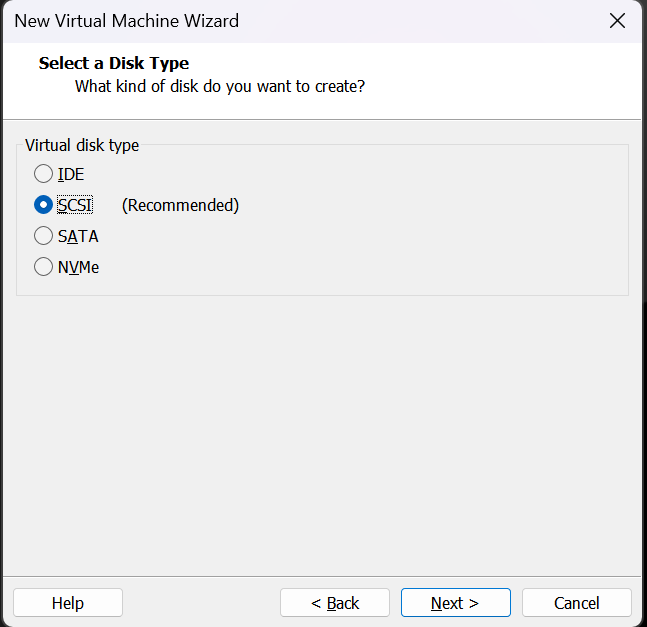647x627 pixels.
Task: Cancel the New Virtual Machine Wizard
Action: pyautogui.click(x=576, y=603)
